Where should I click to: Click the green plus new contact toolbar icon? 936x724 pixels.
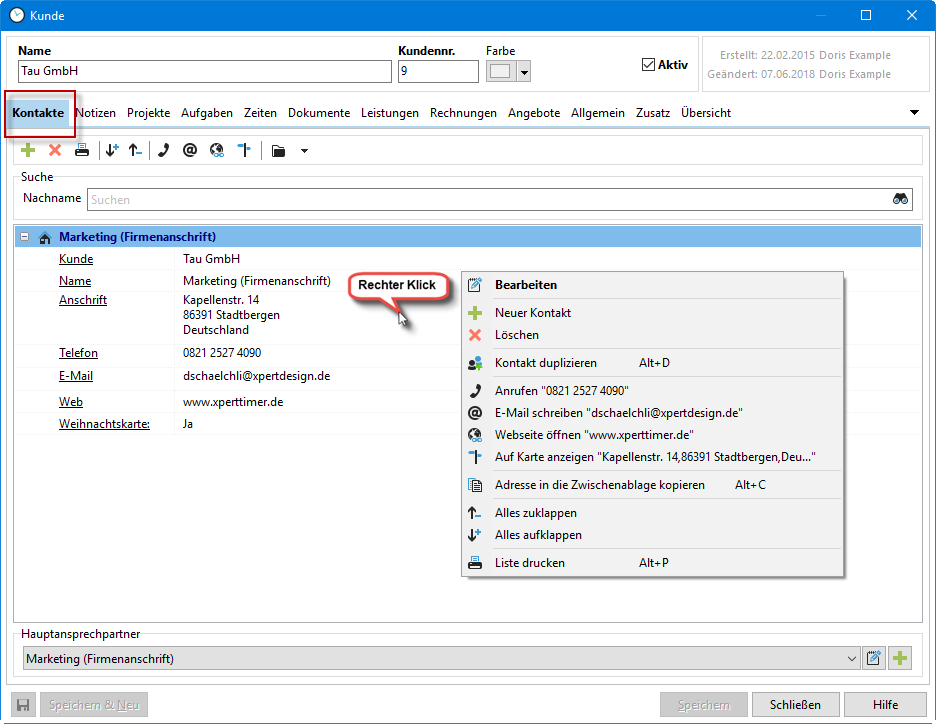28,151
